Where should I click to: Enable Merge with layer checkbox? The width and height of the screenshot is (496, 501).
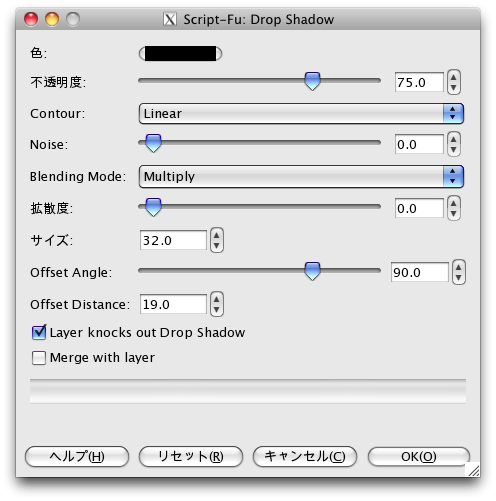(x=39, y=358)
